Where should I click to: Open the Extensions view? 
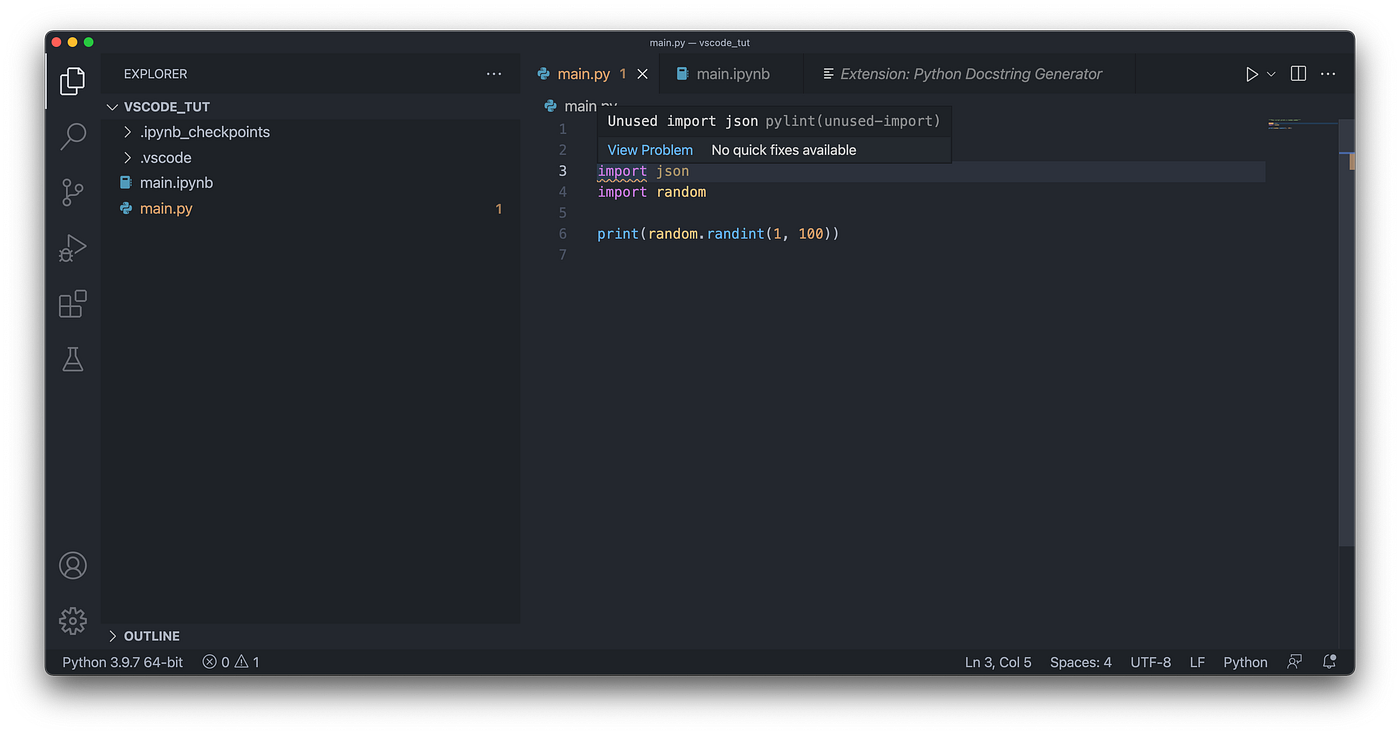[72, 304]
